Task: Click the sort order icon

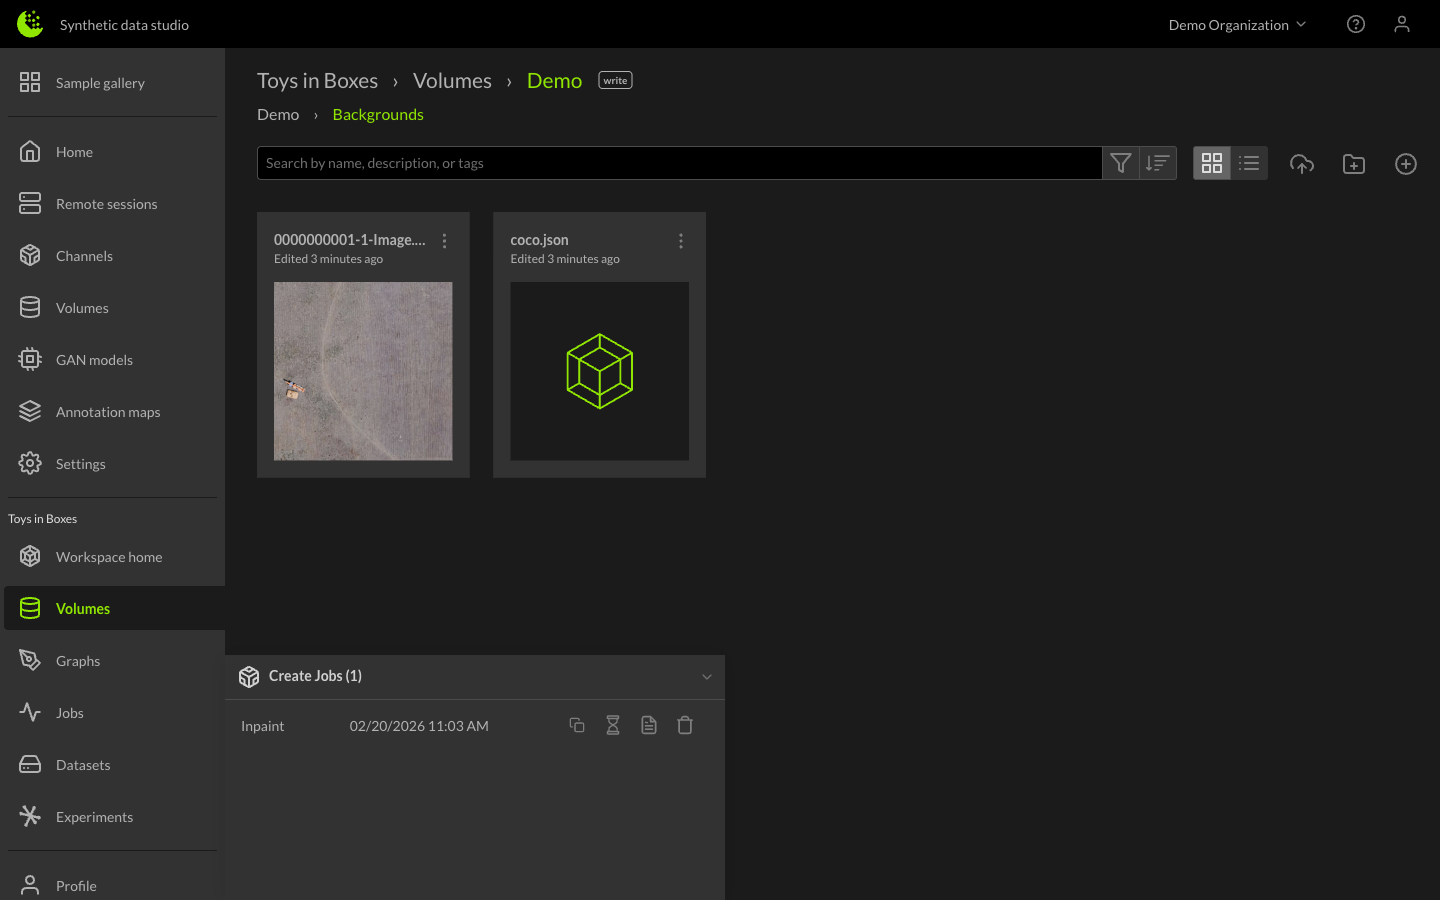Action: (1157, 163)
